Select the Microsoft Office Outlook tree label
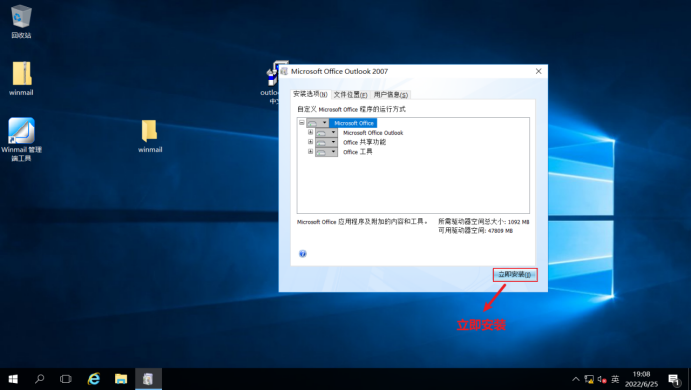 pos(373,133)
